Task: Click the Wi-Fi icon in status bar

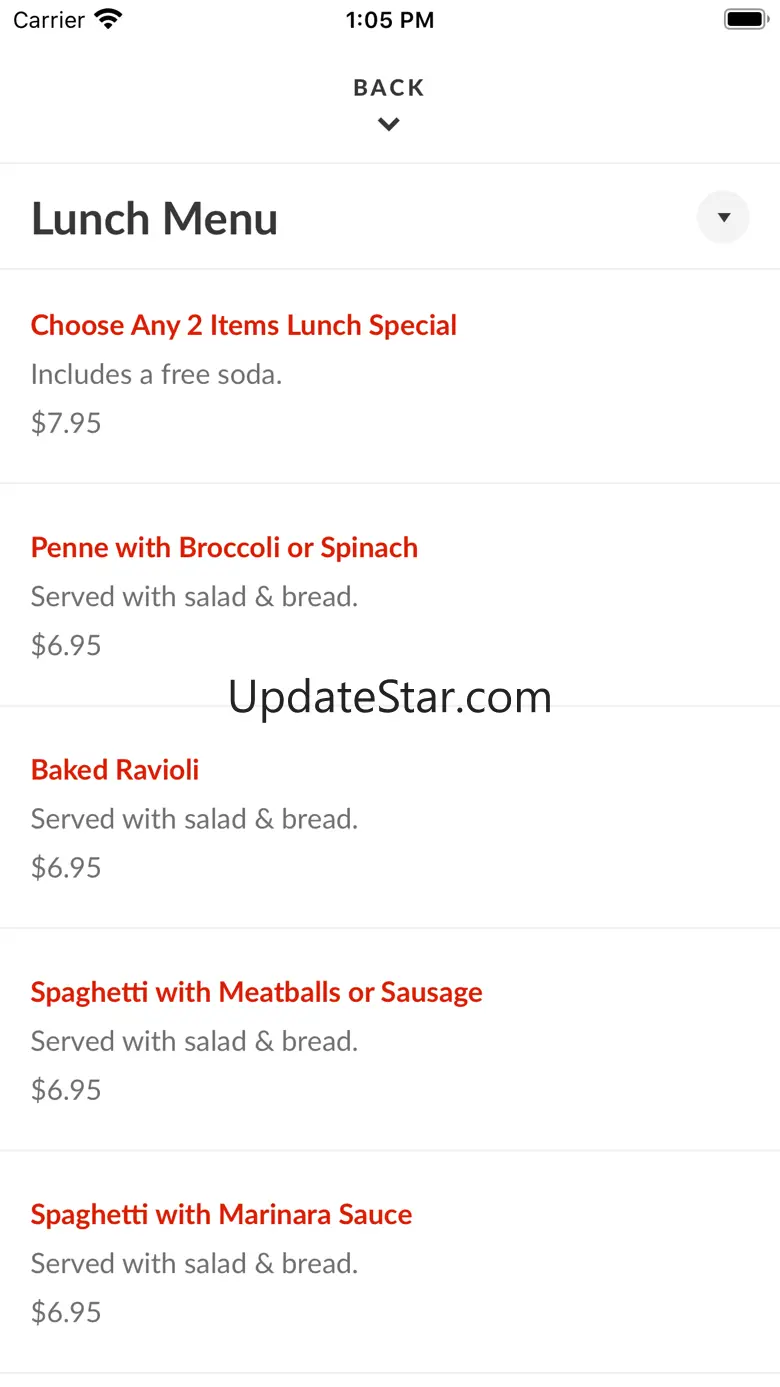Action: point(108,20)
